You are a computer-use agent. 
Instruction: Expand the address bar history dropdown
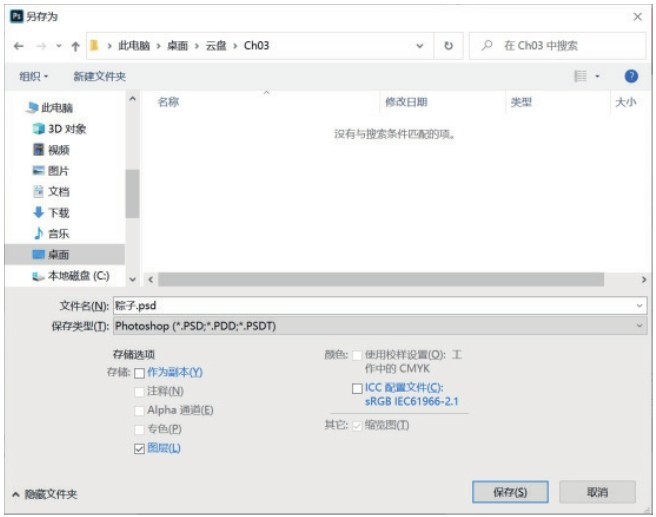[420, 46]
